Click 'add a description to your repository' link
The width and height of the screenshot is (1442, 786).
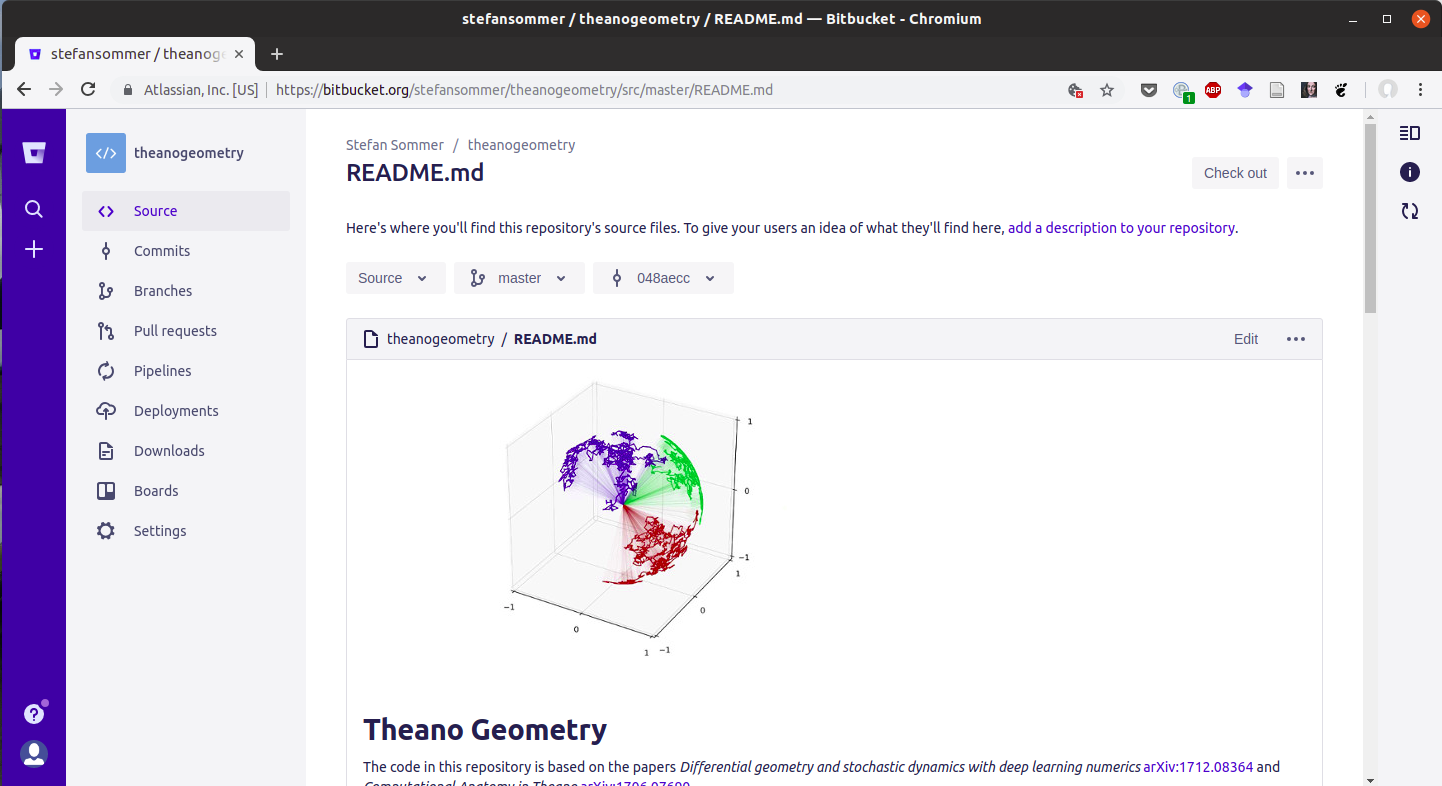click(1121, 228)
